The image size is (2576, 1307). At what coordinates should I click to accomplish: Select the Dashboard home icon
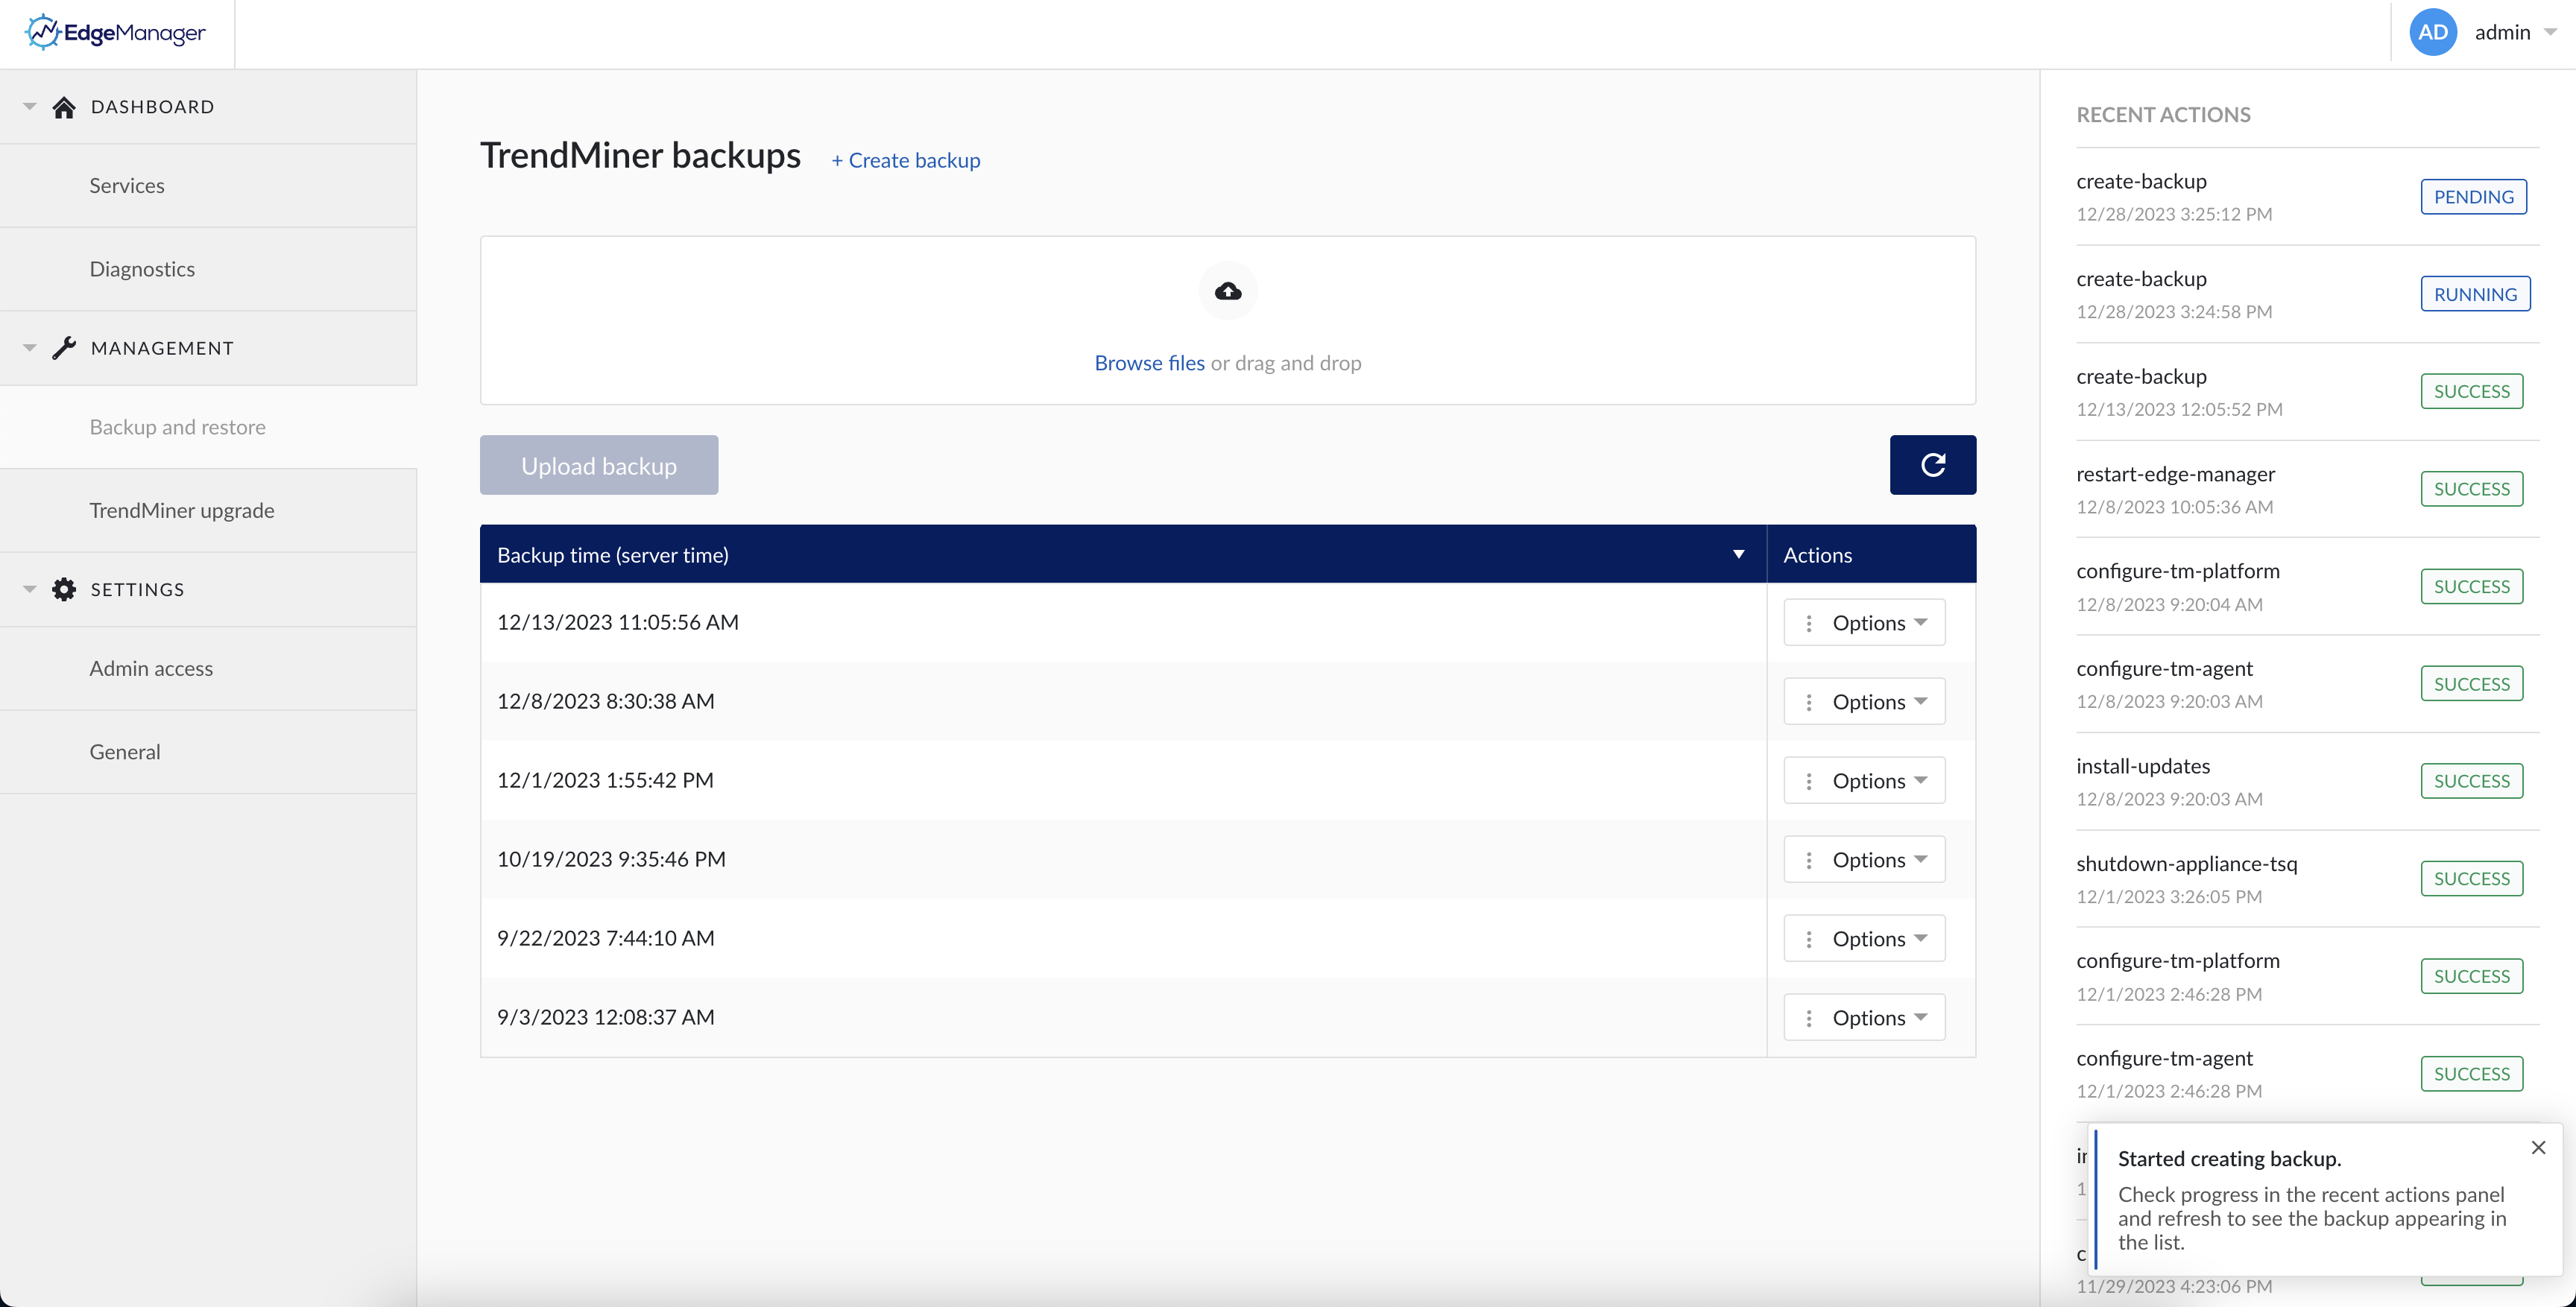tap(64, 106)
